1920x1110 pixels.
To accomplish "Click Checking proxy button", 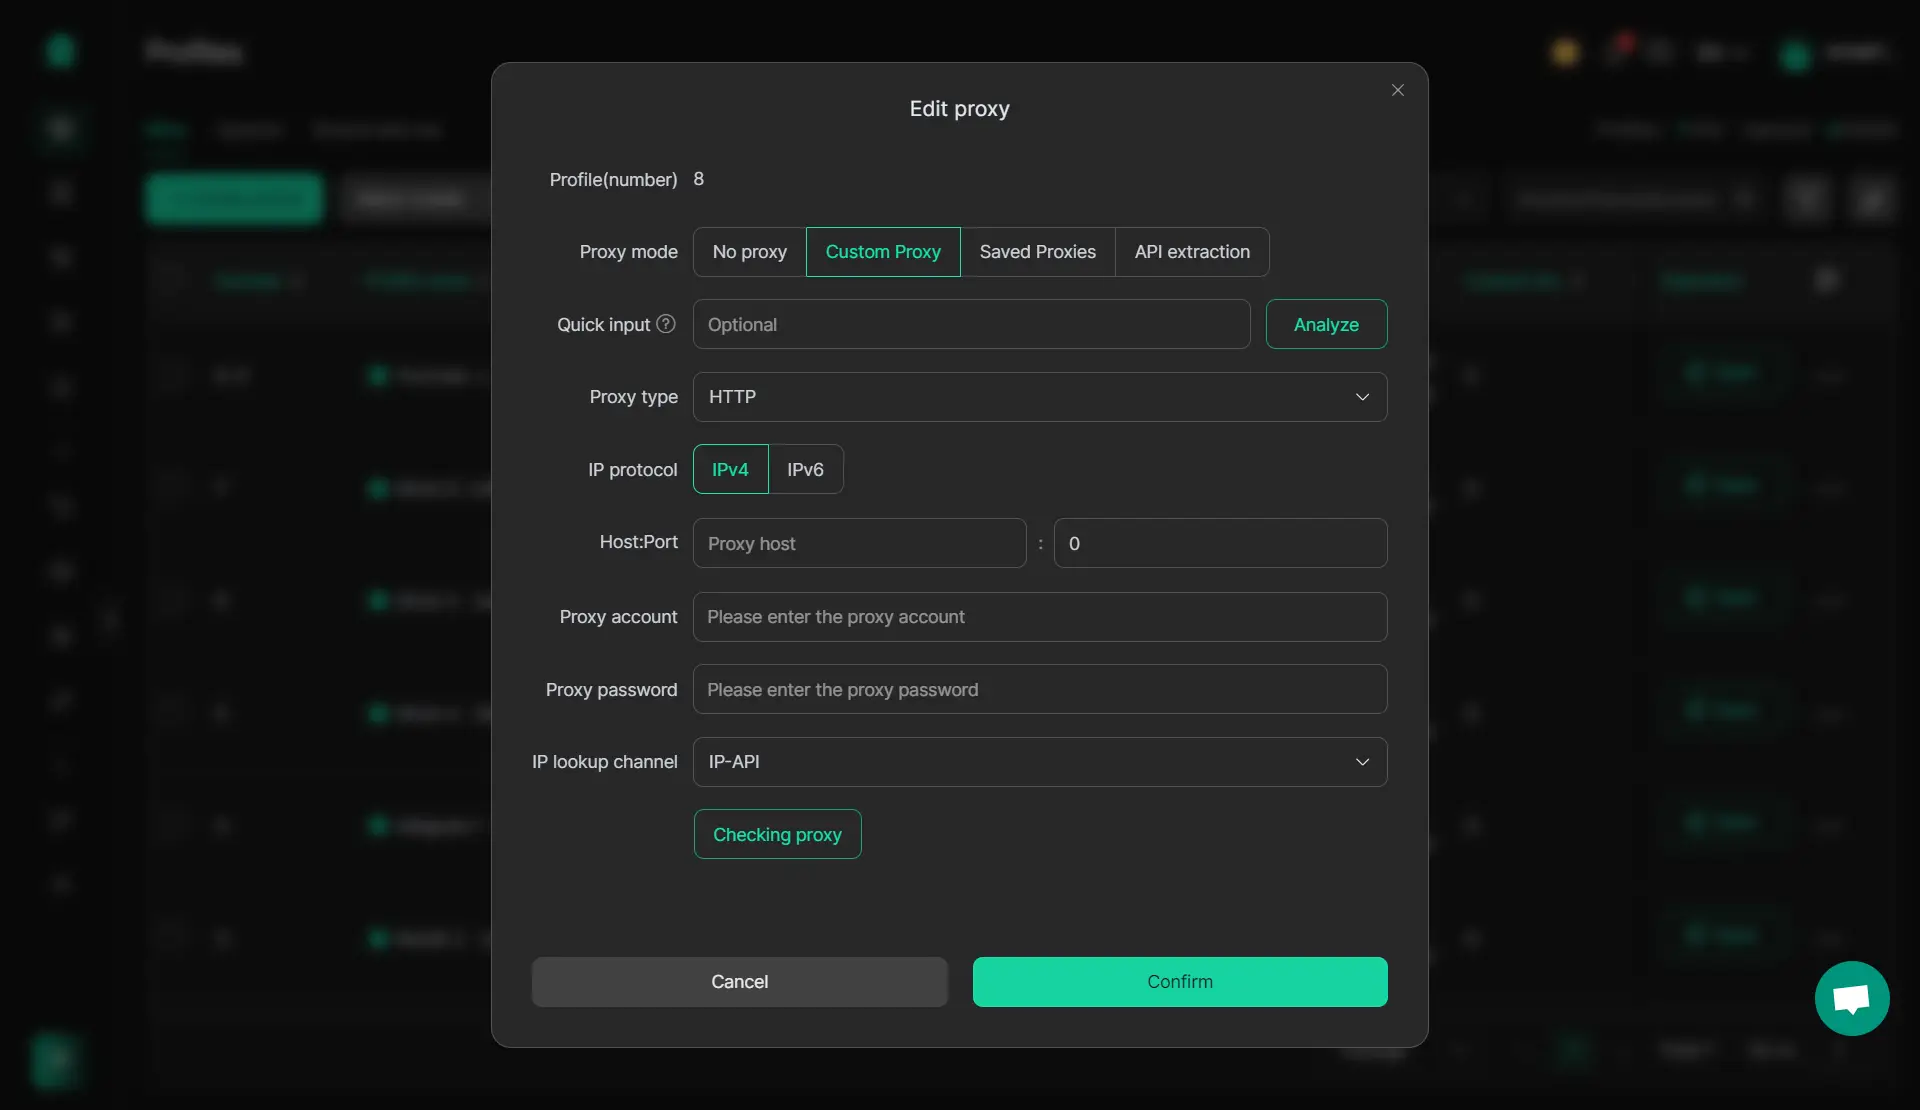I will click(x=777, y=834).
